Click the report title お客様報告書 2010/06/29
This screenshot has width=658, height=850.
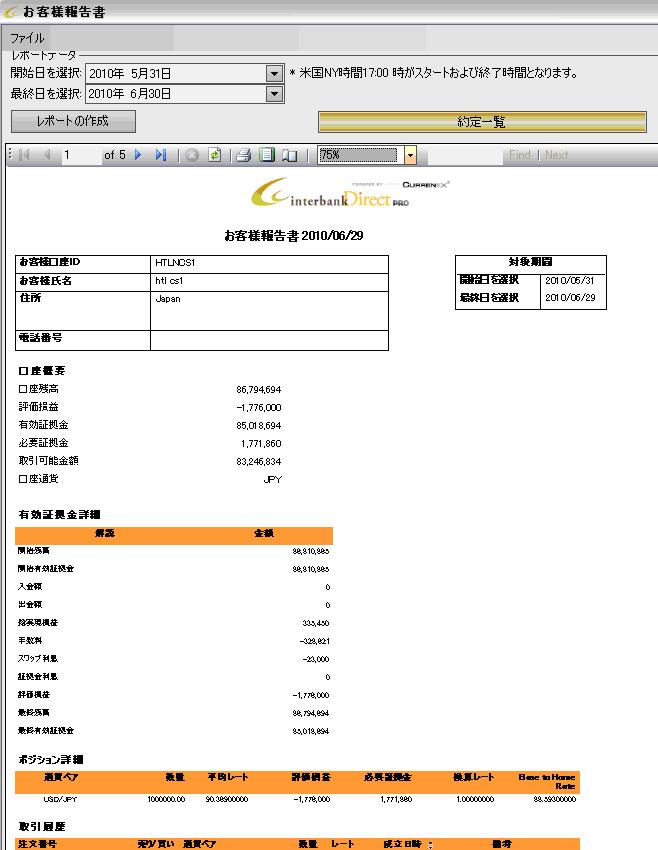(294, 236)
